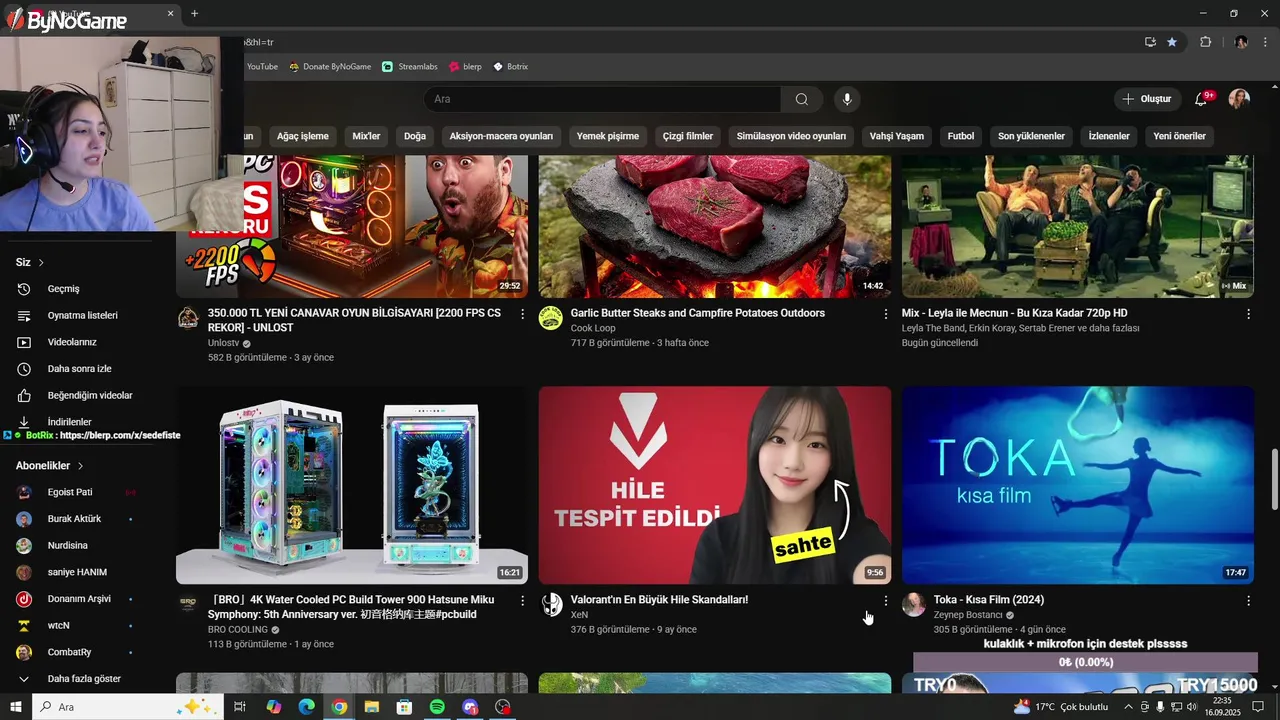Screen dimensions: 1280x720
Task: Select the Mix'ler filter chip
Action: click(x=366, y=136)
